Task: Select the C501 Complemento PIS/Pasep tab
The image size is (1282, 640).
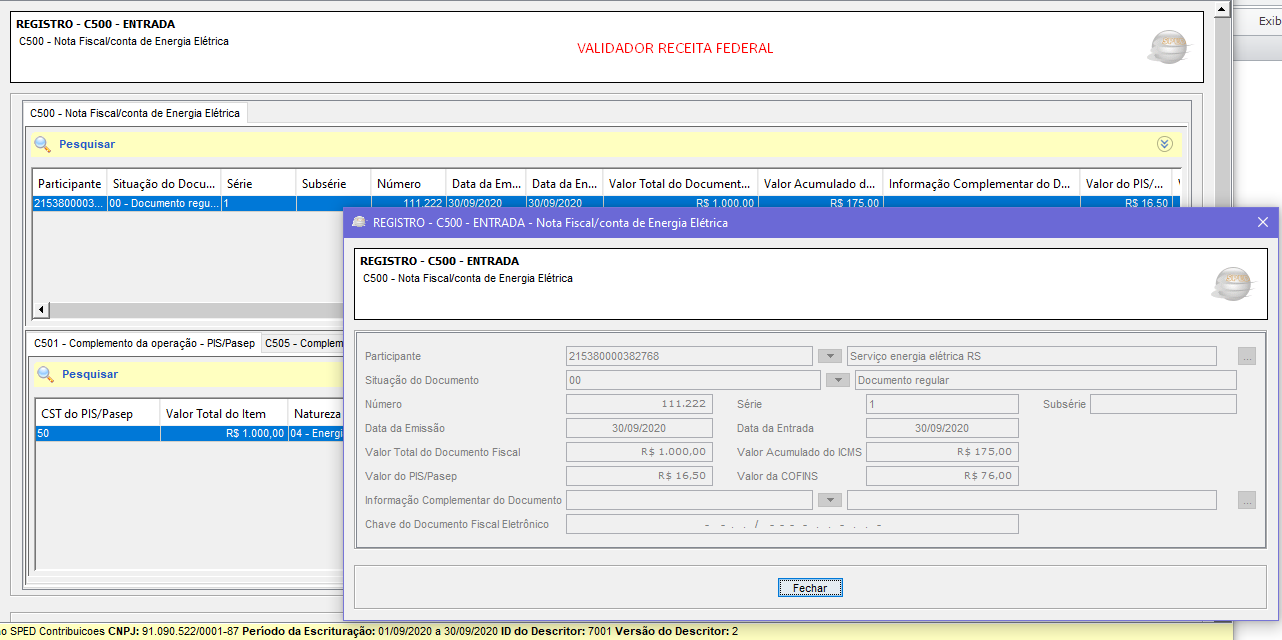Action: click(x=143, y=343)
